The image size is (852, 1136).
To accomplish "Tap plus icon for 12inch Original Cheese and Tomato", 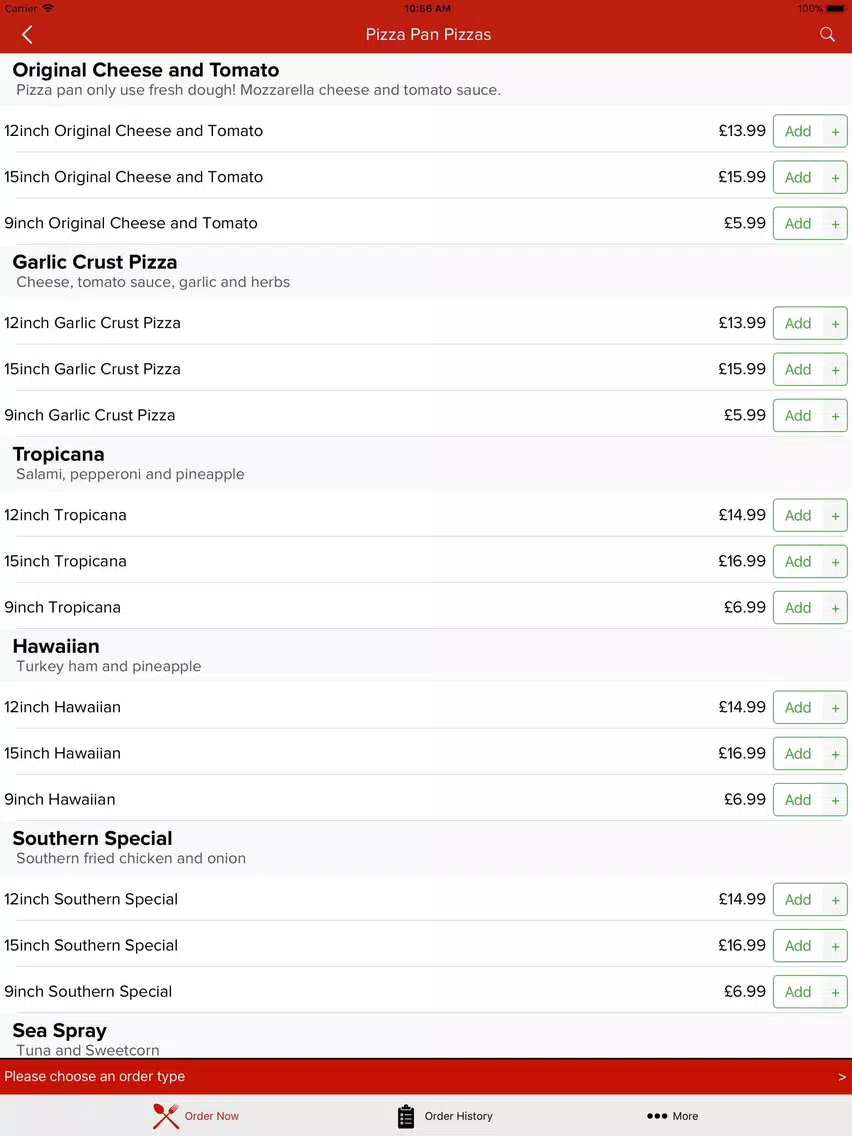I will coord(835,131).
